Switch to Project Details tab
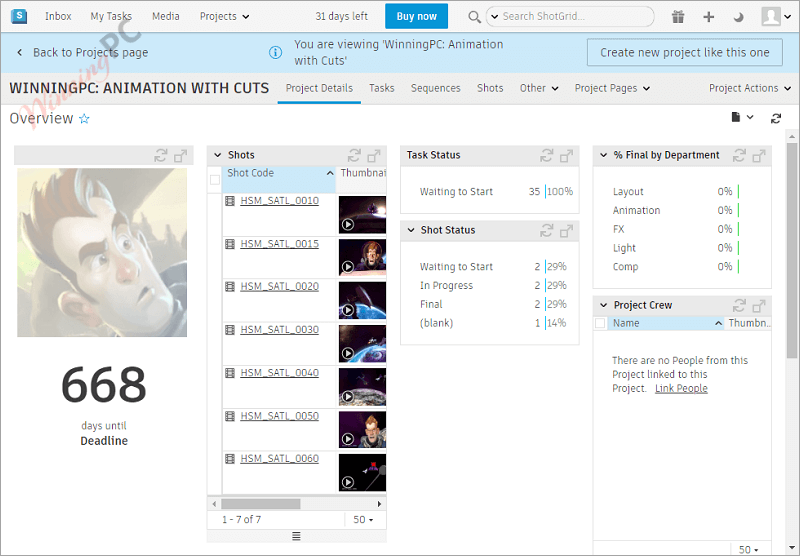The width and height of the screenshot is (800, 556). [x=319, y=88]
